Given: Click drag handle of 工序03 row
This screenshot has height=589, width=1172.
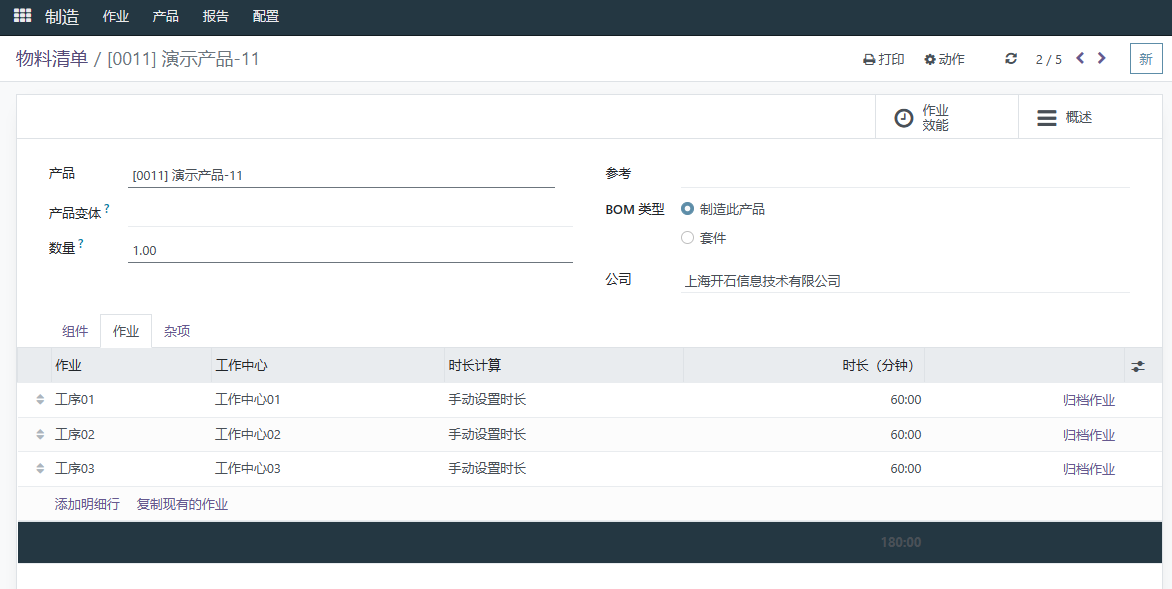Looking at the screenshot, I should pos(40,469).
